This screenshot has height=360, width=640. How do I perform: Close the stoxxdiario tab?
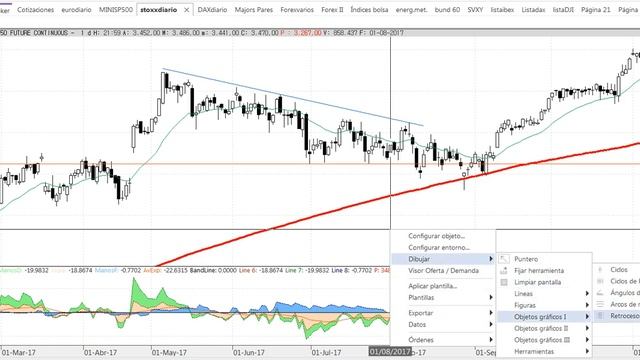coord(187,10)
